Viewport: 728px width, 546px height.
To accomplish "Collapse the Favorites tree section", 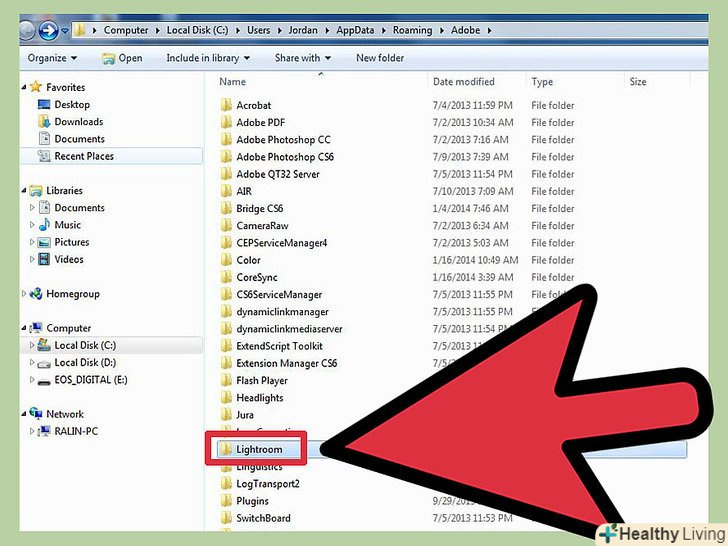I will (24, 87).
